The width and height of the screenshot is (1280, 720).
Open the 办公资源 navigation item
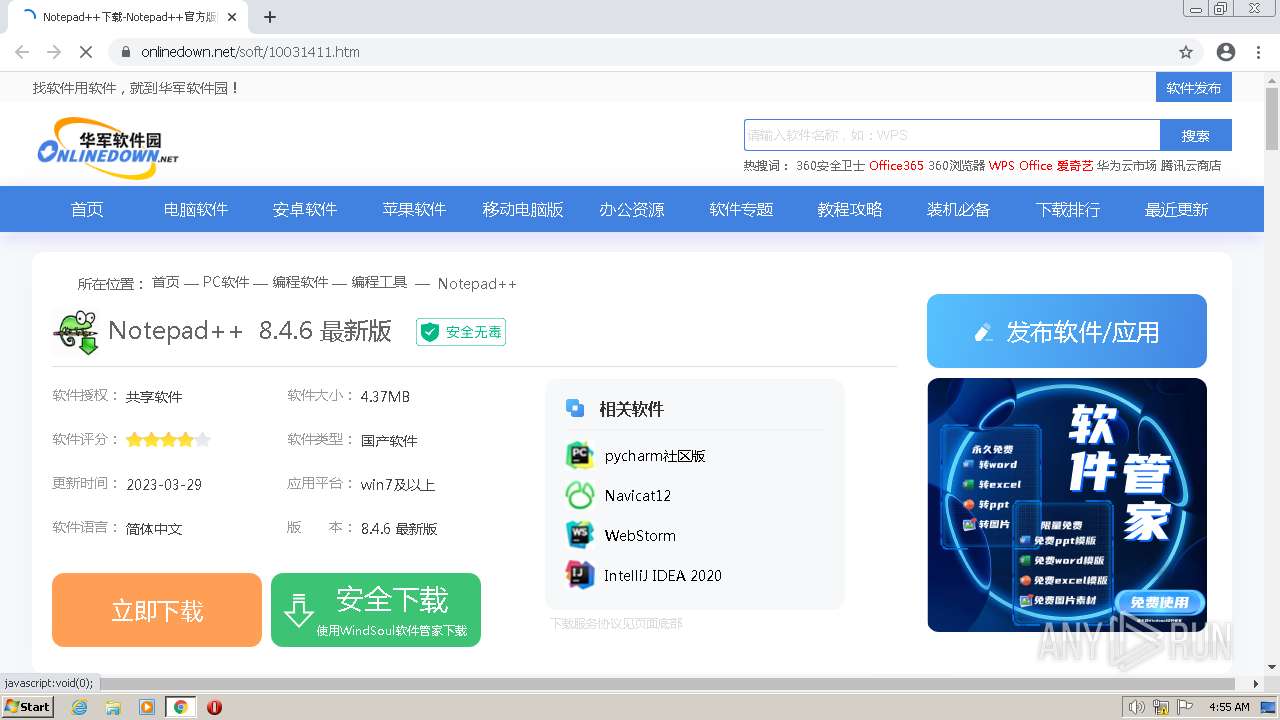click(632, 209)
